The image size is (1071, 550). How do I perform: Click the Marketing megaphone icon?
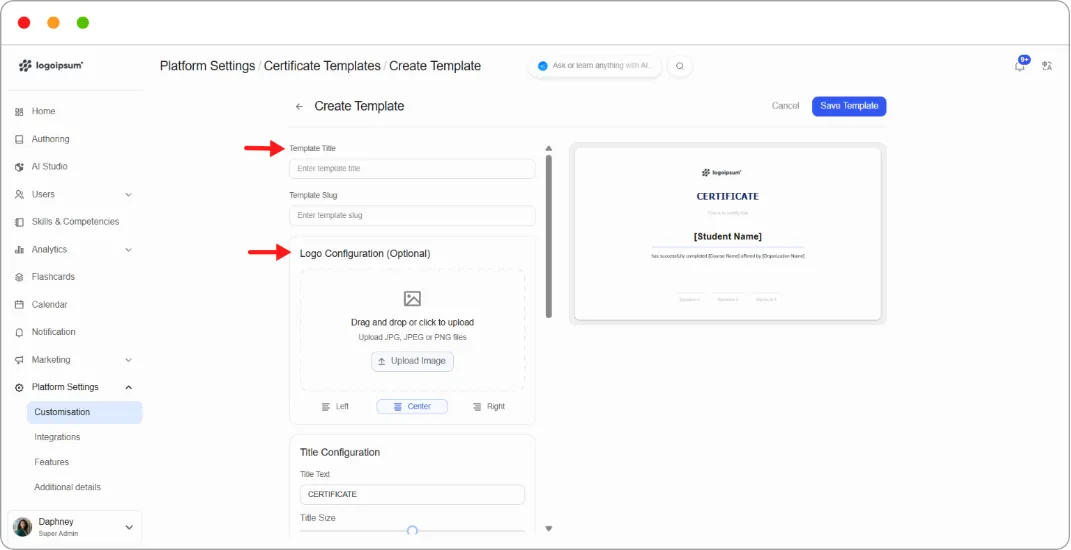coord(19,360)
